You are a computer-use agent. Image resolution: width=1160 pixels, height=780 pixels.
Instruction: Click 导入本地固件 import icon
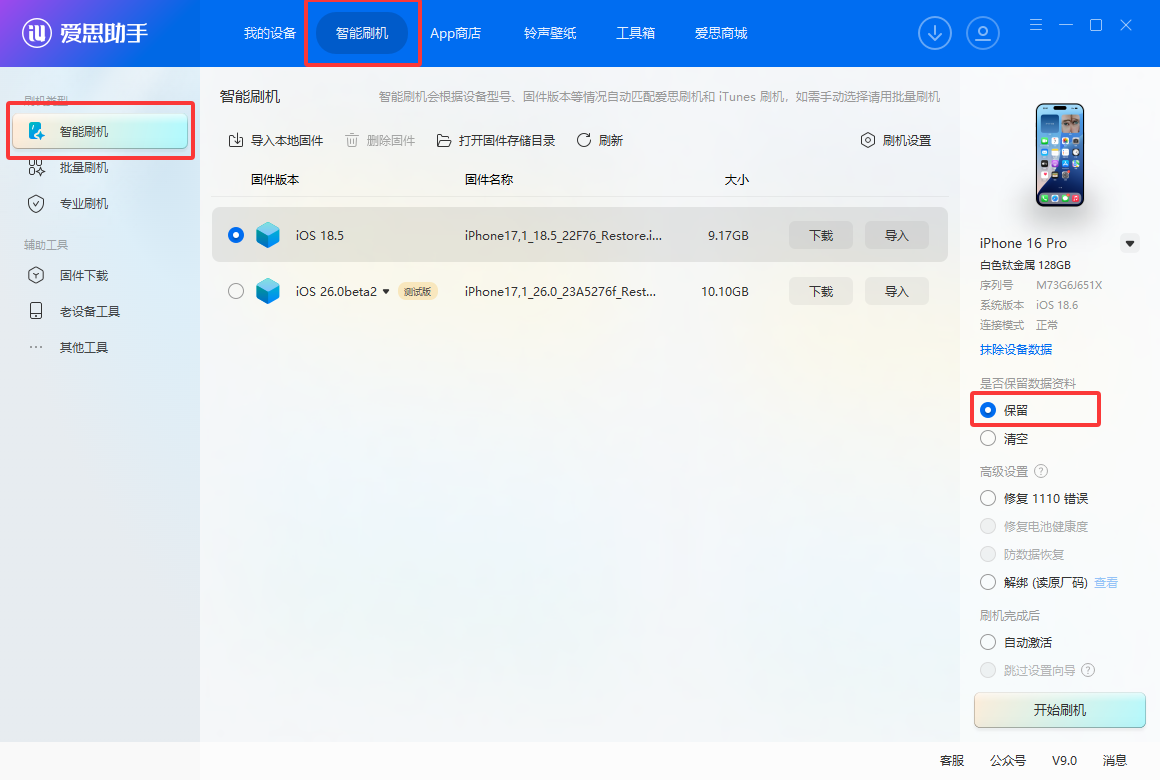click(236, 141)
